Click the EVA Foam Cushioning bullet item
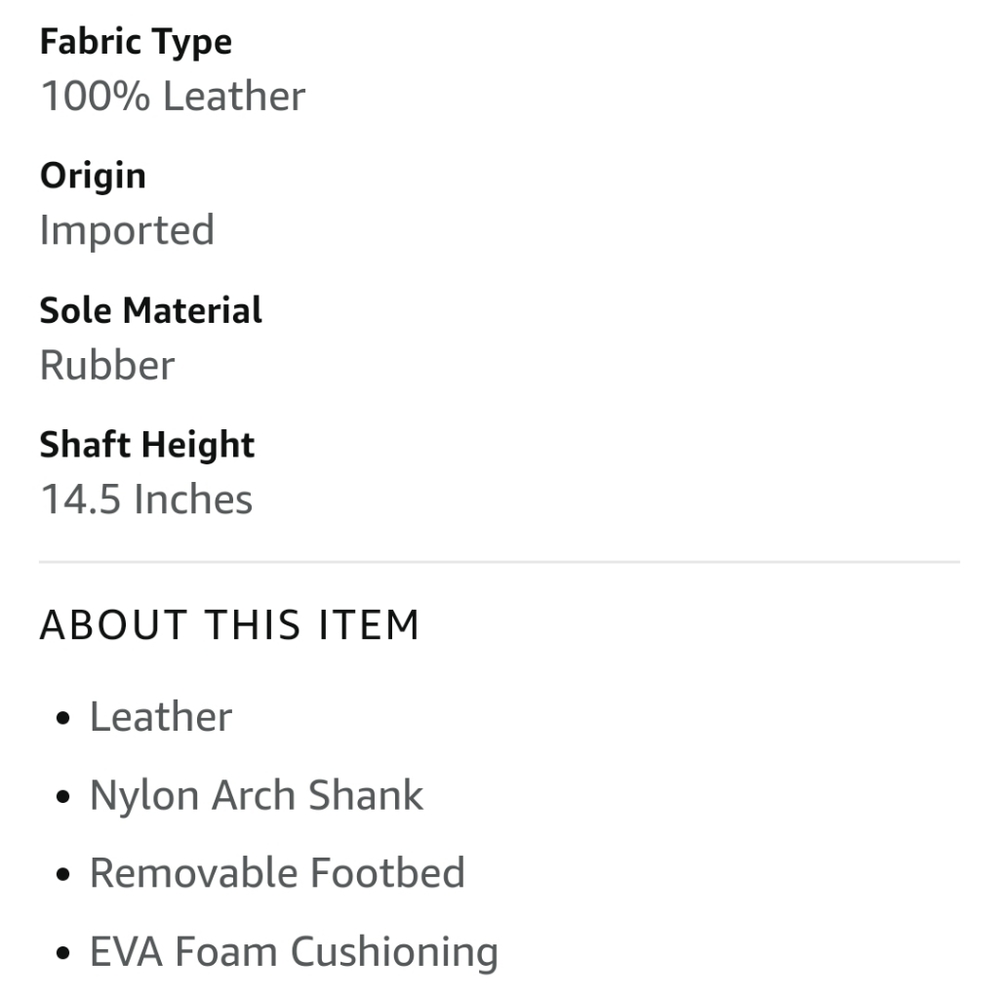Screen dimensions: 999x1000 tap(294, 953)
